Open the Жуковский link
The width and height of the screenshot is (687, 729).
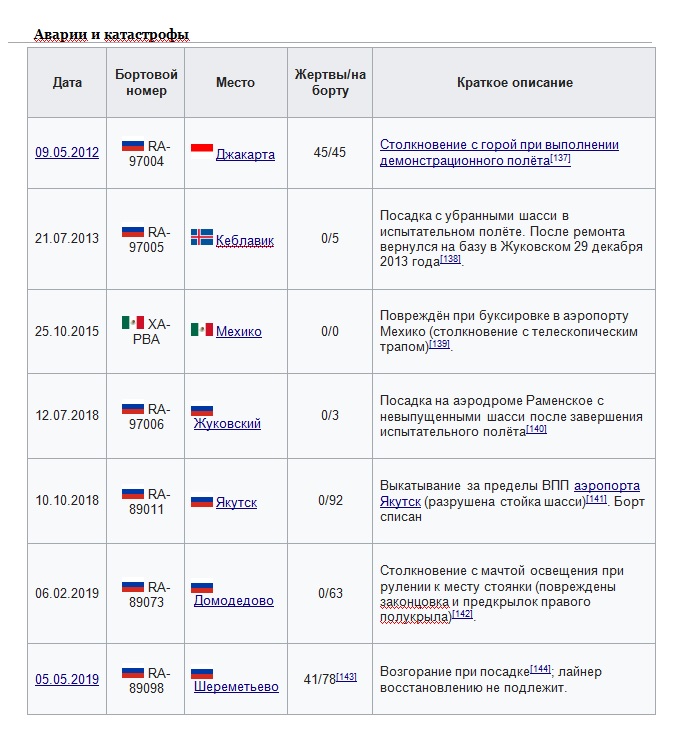pos(227,423)
